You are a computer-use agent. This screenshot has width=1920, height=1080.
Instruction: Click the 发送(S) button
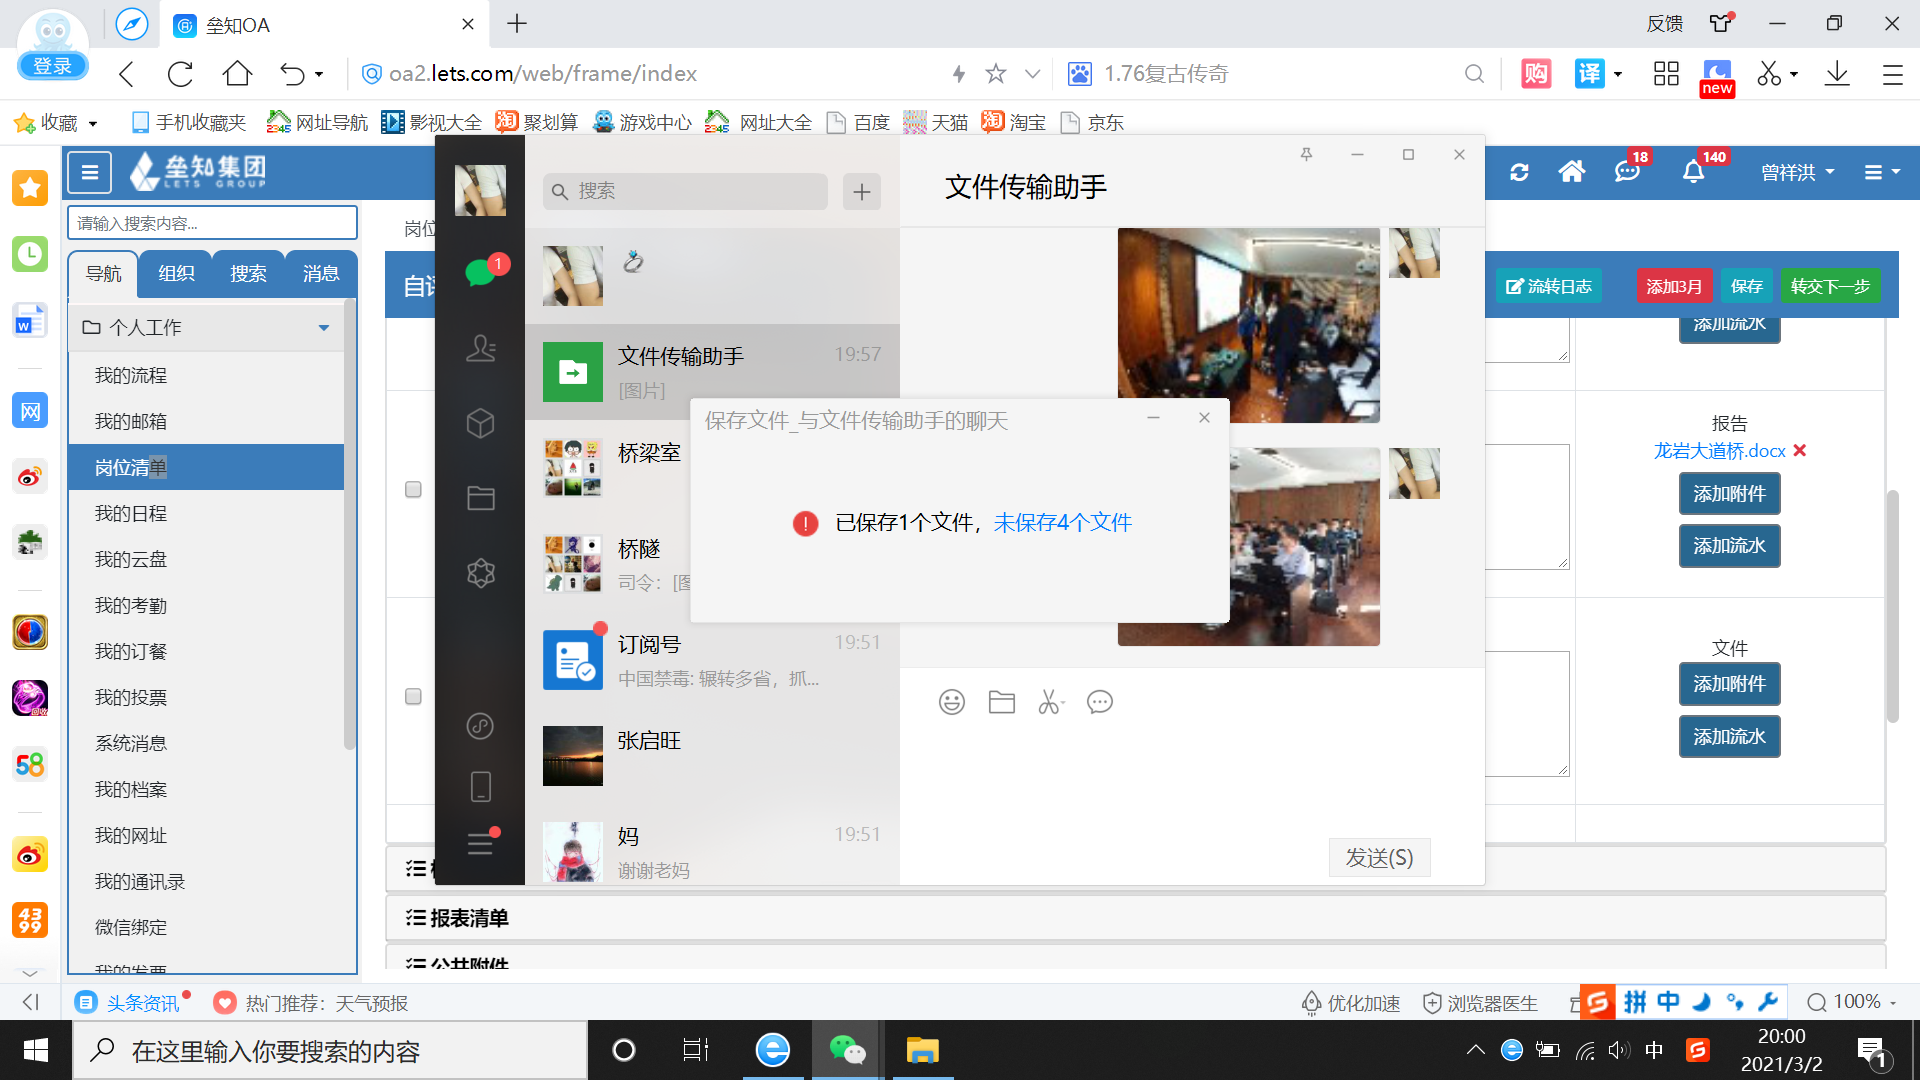pyautogui.click(x=1378, y=857)
